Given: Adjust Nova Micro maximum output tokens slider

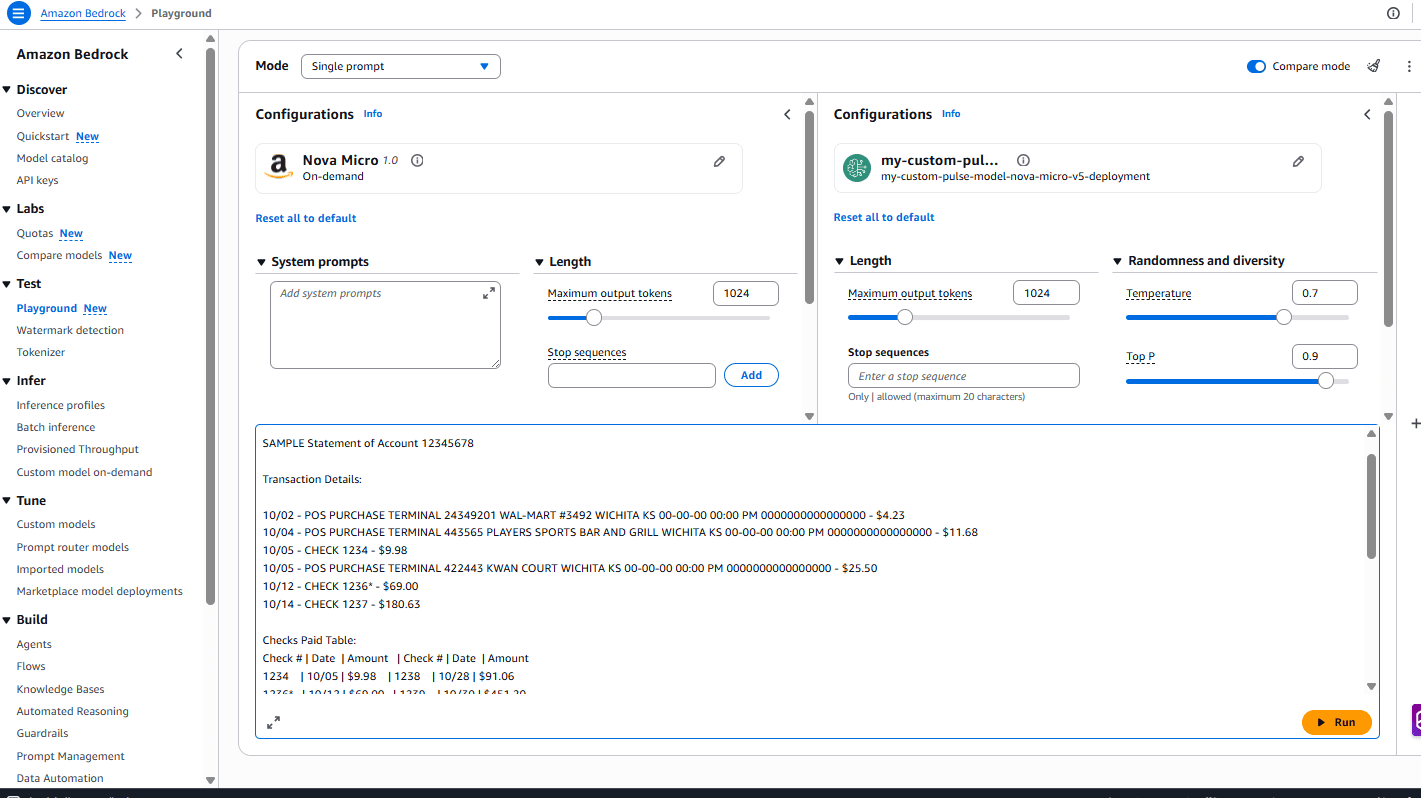Looking at the screenshot, I should coord(594,318).
